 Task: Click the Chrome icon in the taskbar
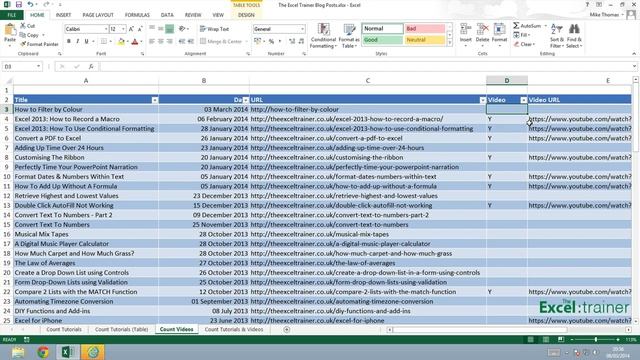43,352
